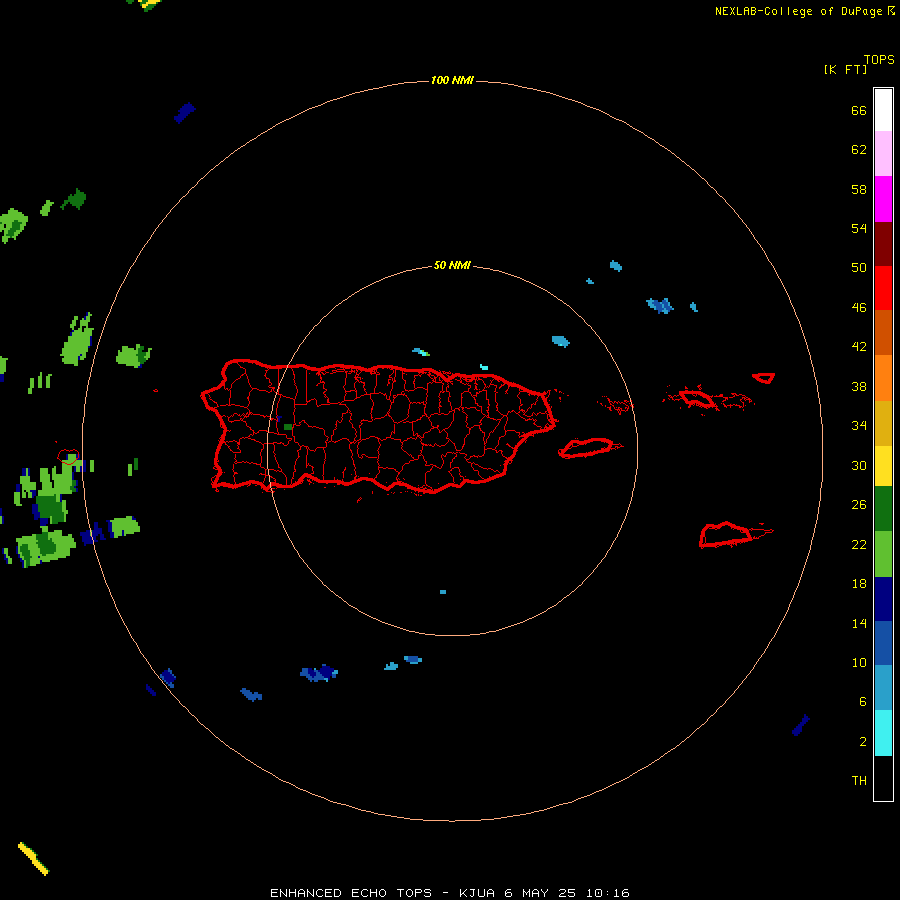Click the white swatch on the tops scale
This screenshot has width=900, height=900.
point(883,110)
